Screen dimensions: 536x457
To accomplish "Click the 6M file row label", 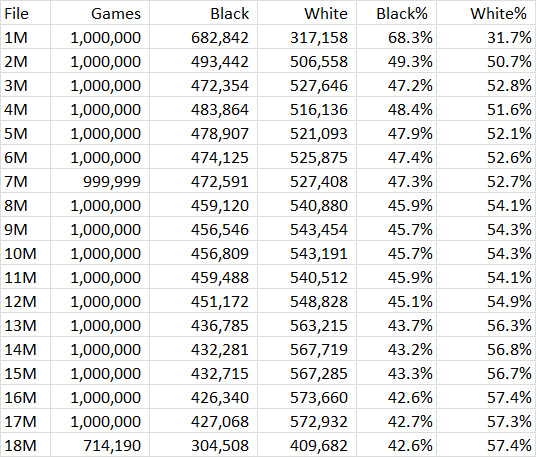I will (x=26, y=157).
